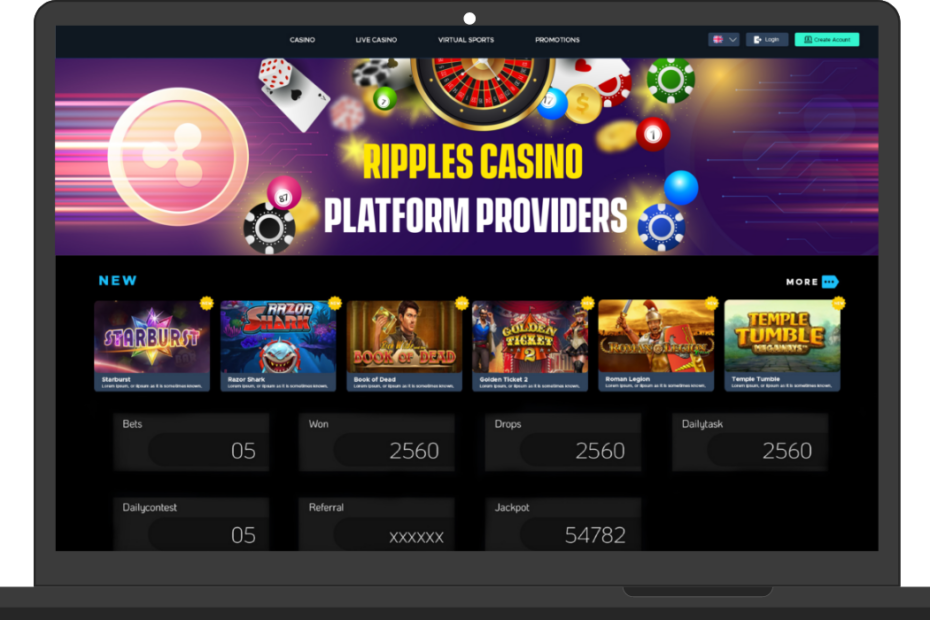Click the NEW section heading
This screenshot has height=620, width=930.
[x=117, y=281]
